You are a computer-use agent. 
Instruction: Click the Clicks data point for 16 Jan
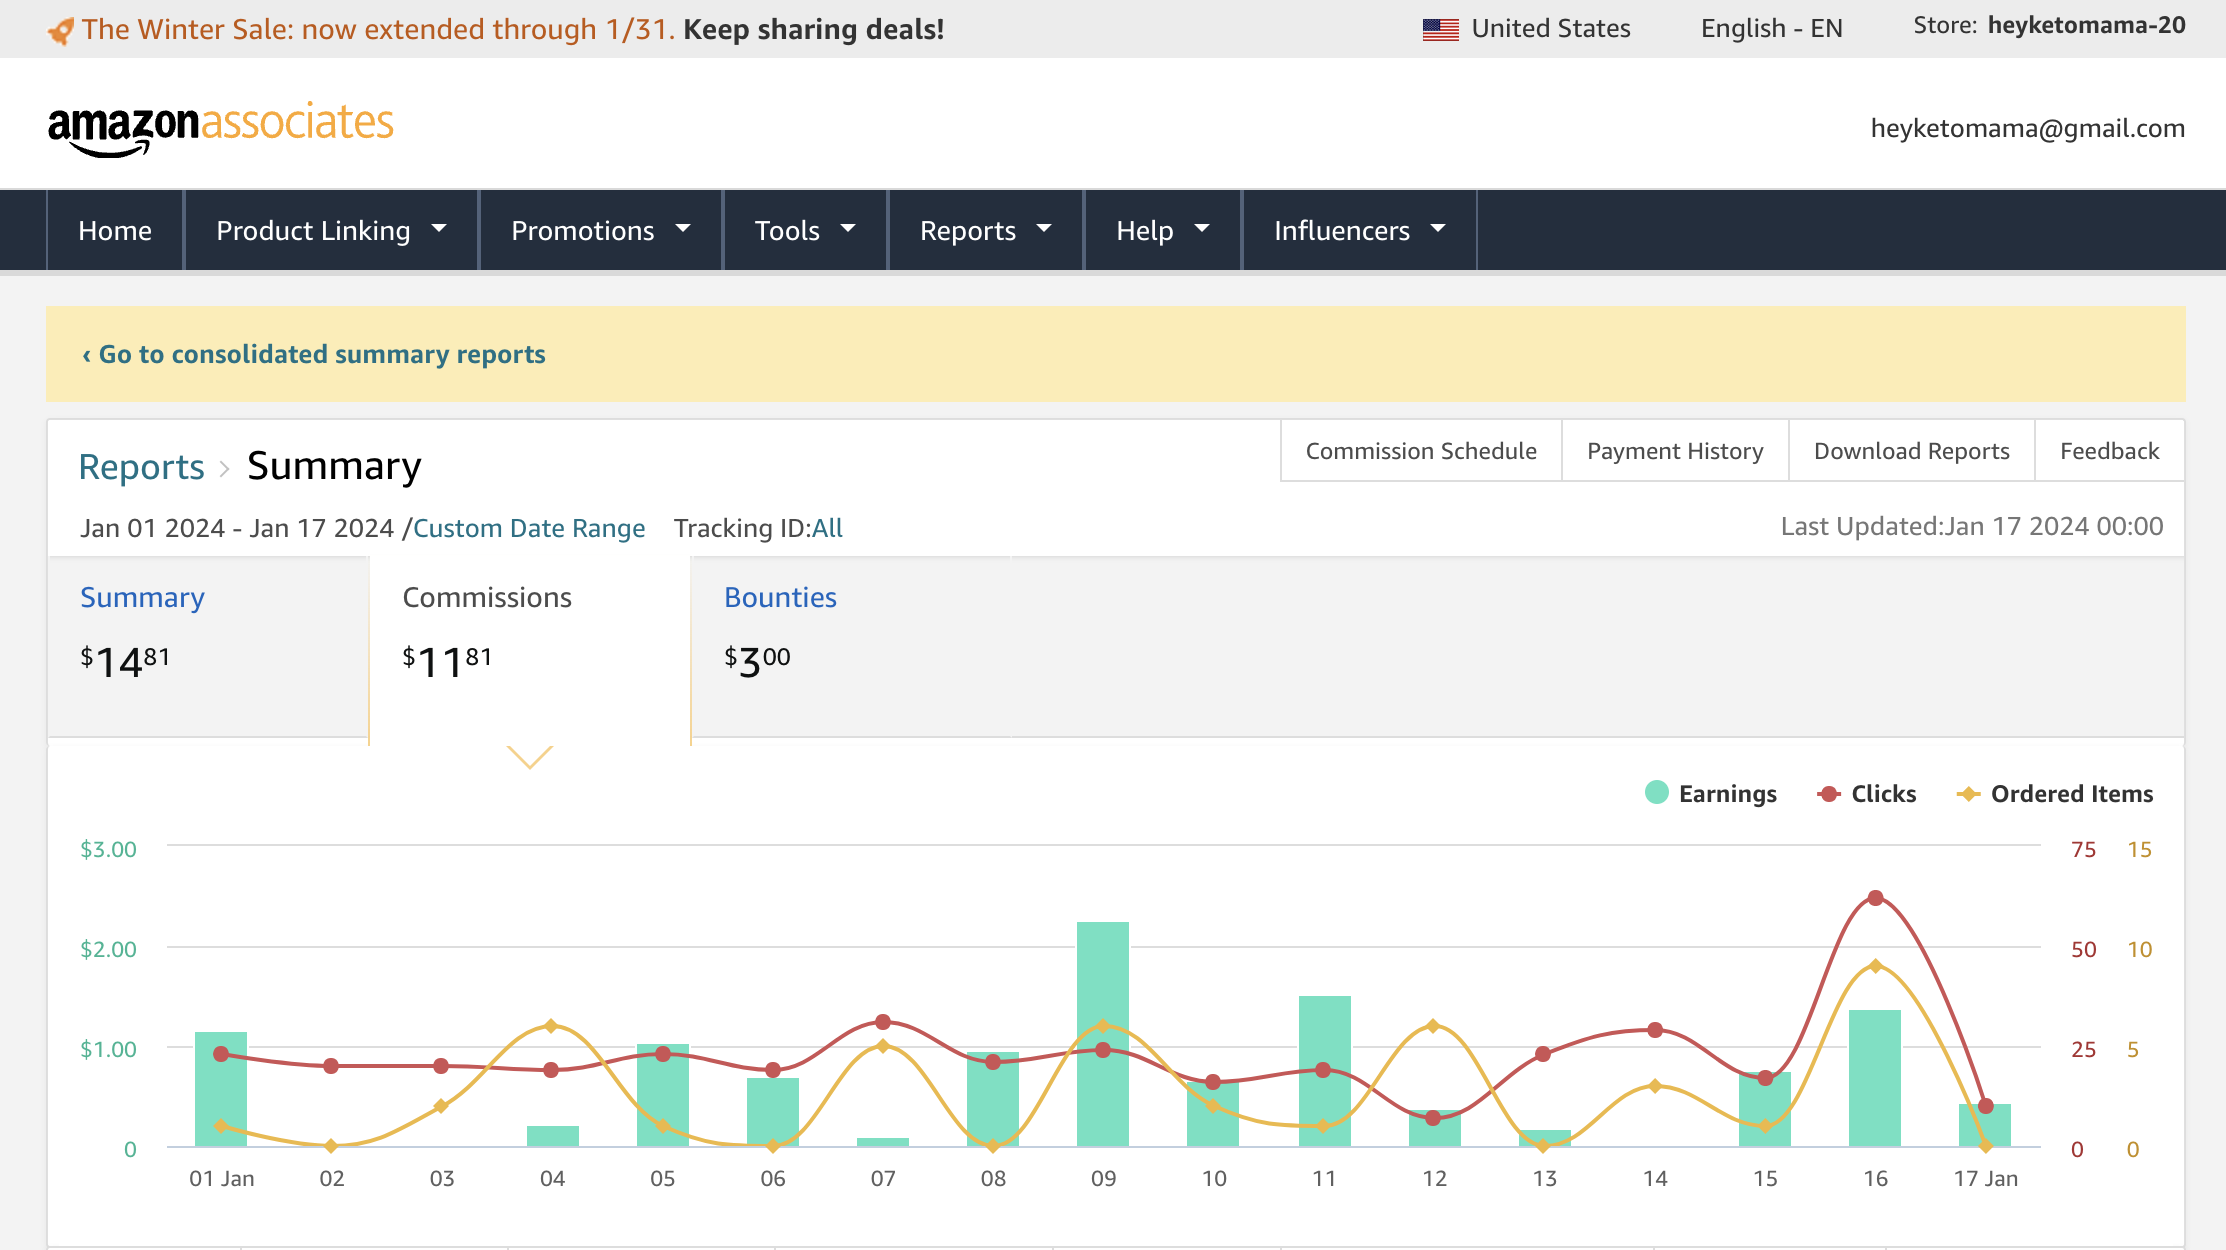pyautogui.click(x=1875, y=898)
